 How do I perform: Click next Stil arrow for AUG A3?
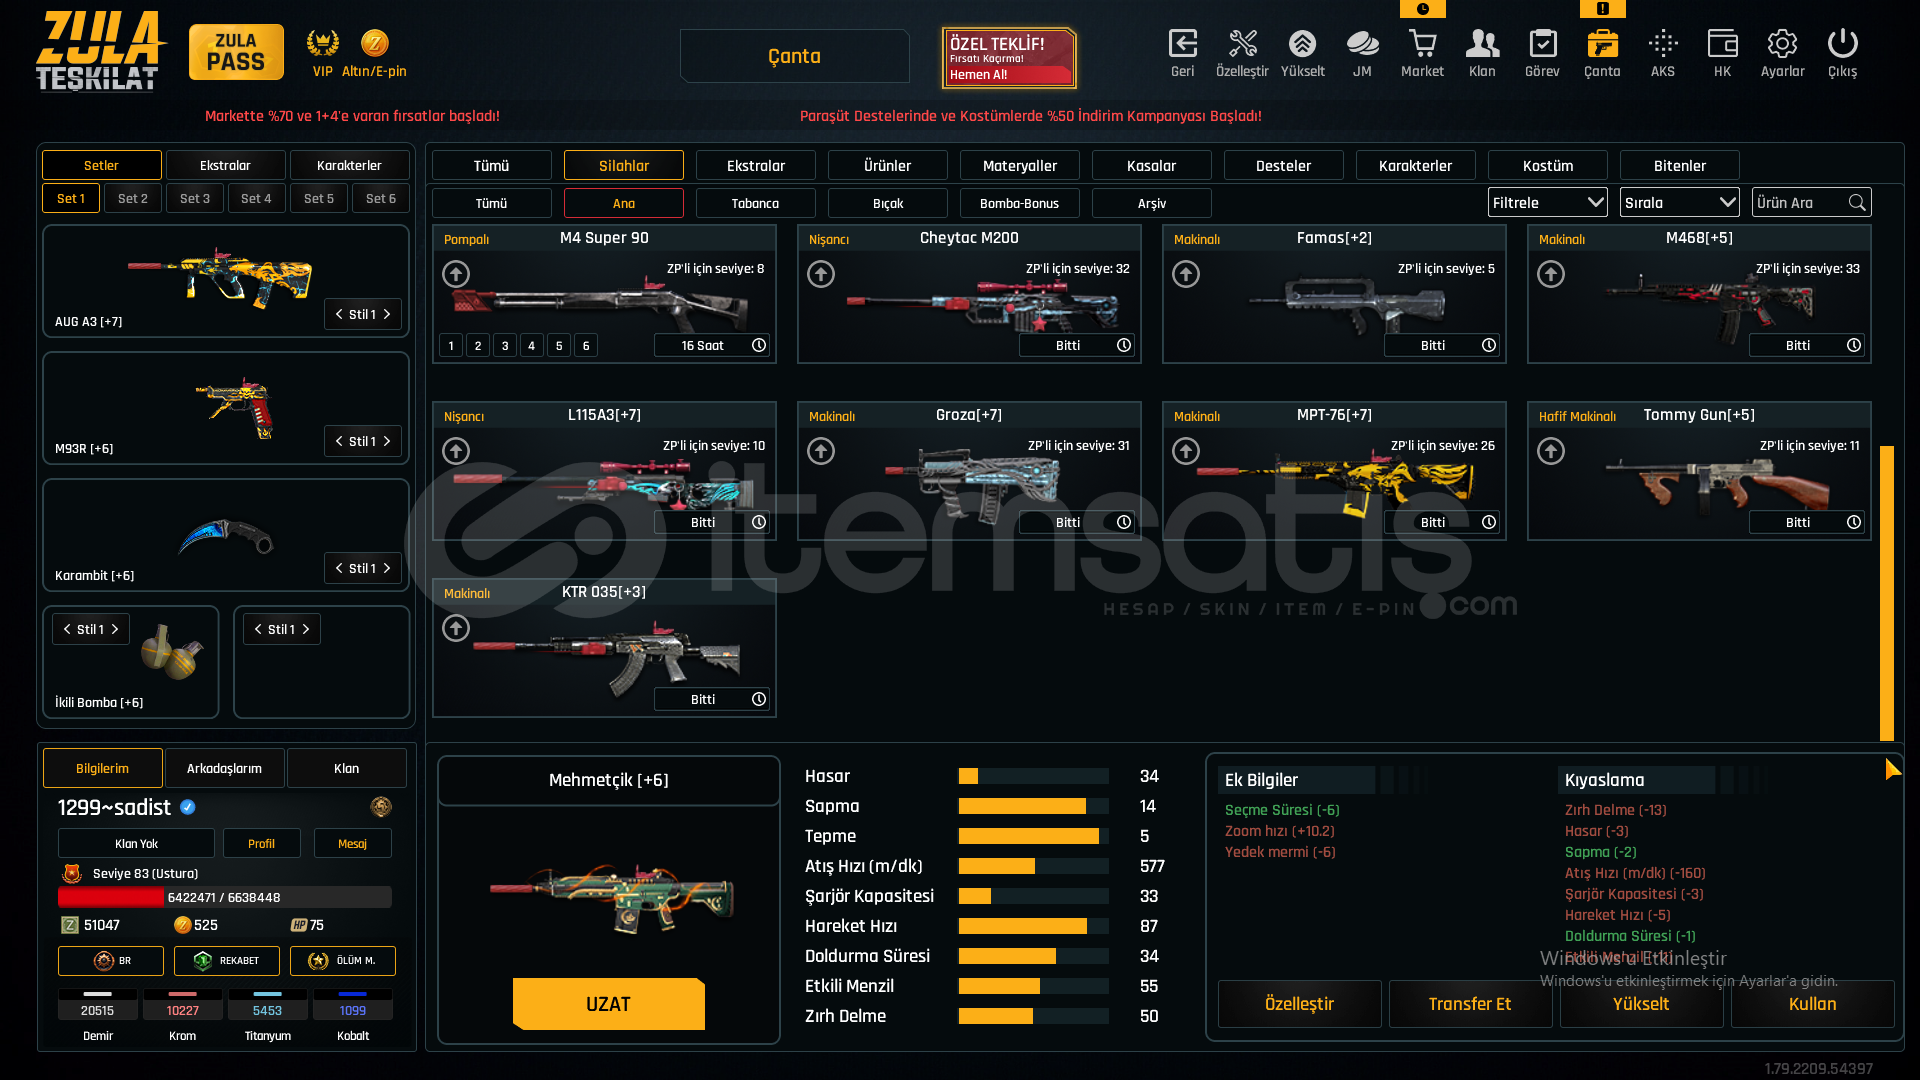click(387, 314)
